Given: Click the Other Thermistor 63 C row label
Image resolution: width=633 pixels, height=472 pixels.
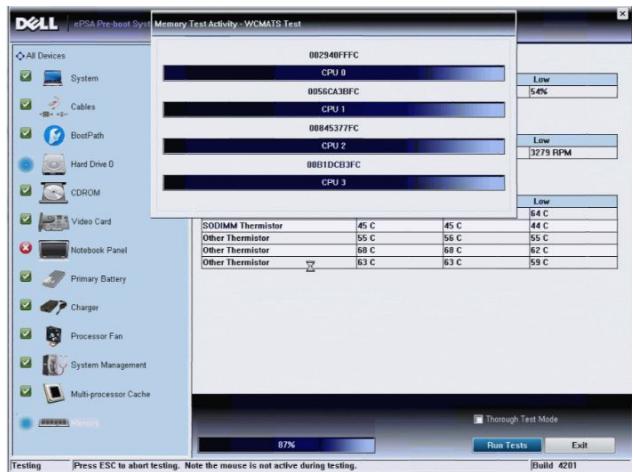Looking at the screenshot, I should click(236, 262).
